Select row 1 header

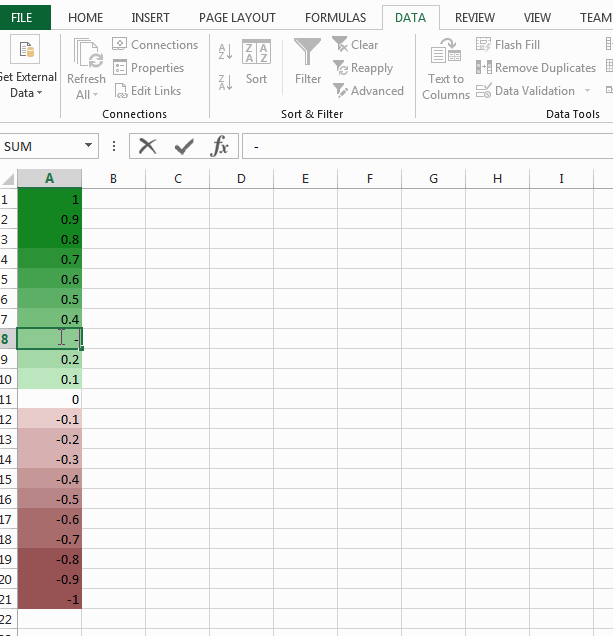(x=9, y=199)
